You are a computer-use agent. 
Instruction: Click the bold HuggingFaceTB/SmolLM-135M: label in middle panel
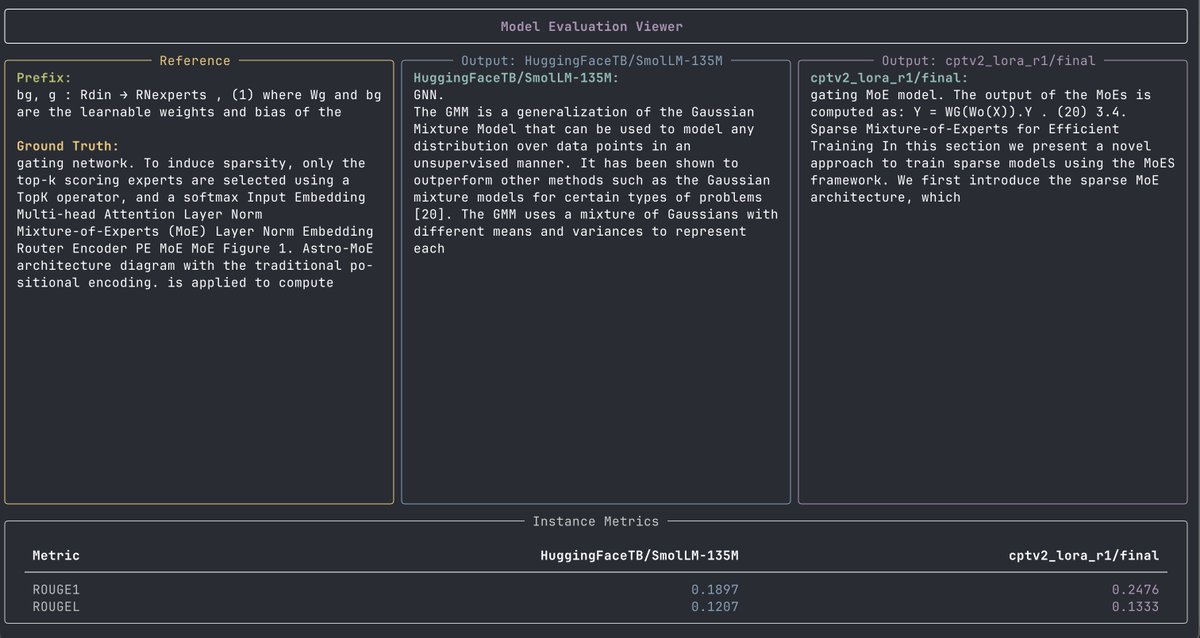click(x=517, y=78)
